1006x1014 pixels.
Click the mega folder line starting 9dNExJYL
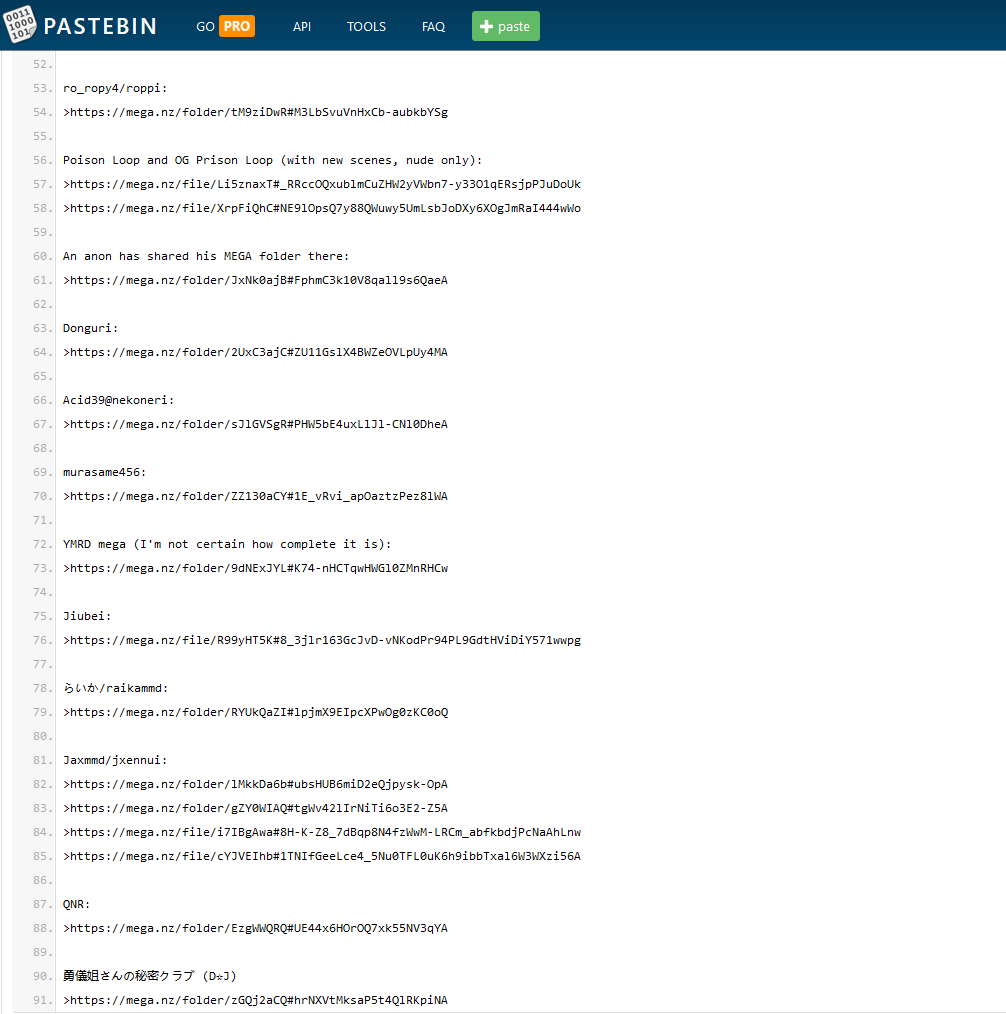[255, 568]
